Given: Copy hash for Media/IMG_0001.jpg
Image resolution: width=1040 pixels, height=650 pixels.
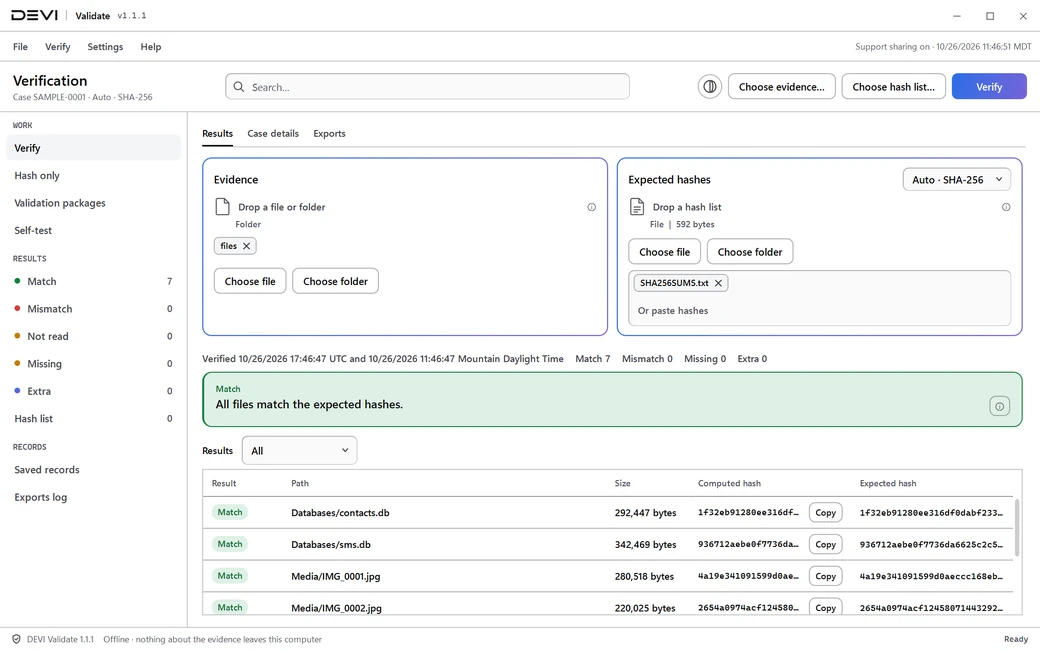Looking at the screenshot, I should click(x=826, y=576).
